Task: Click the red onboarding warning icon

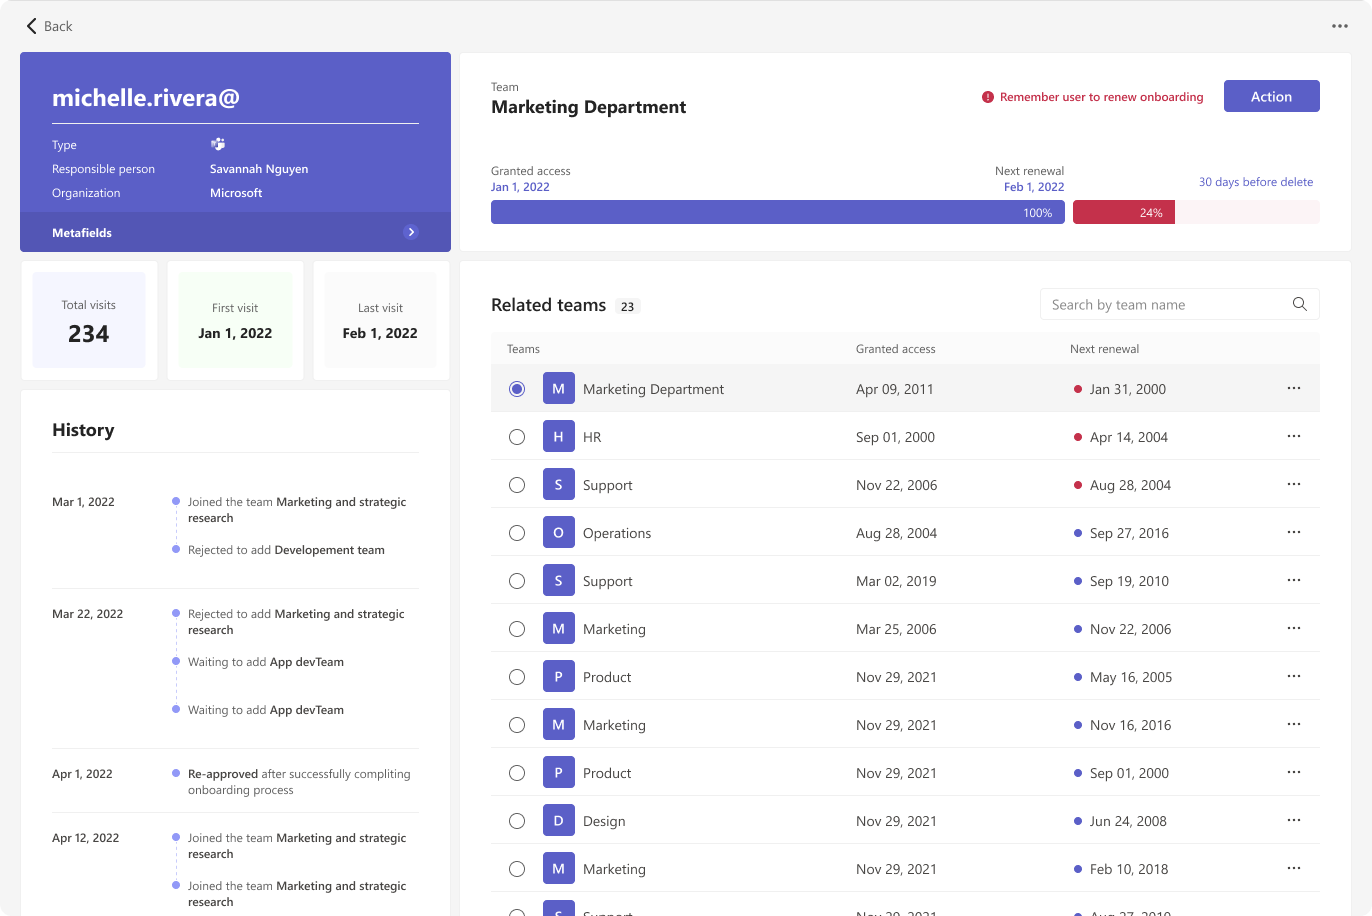Action: [x=988, y=97]
